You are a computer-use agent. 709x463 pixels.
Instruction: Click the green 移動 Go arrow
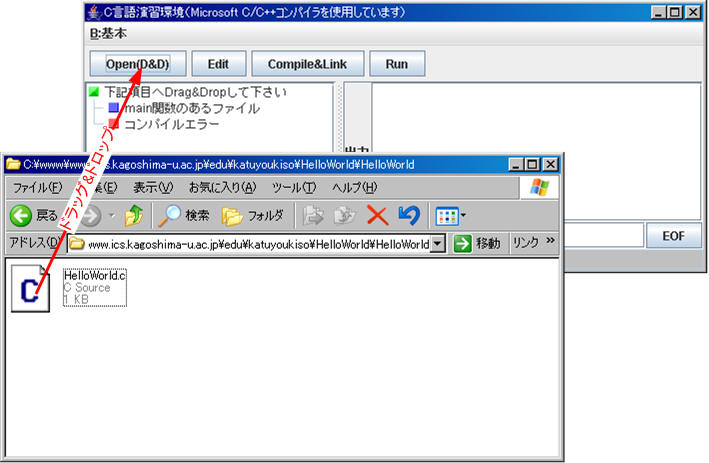(x=462, y=243)
